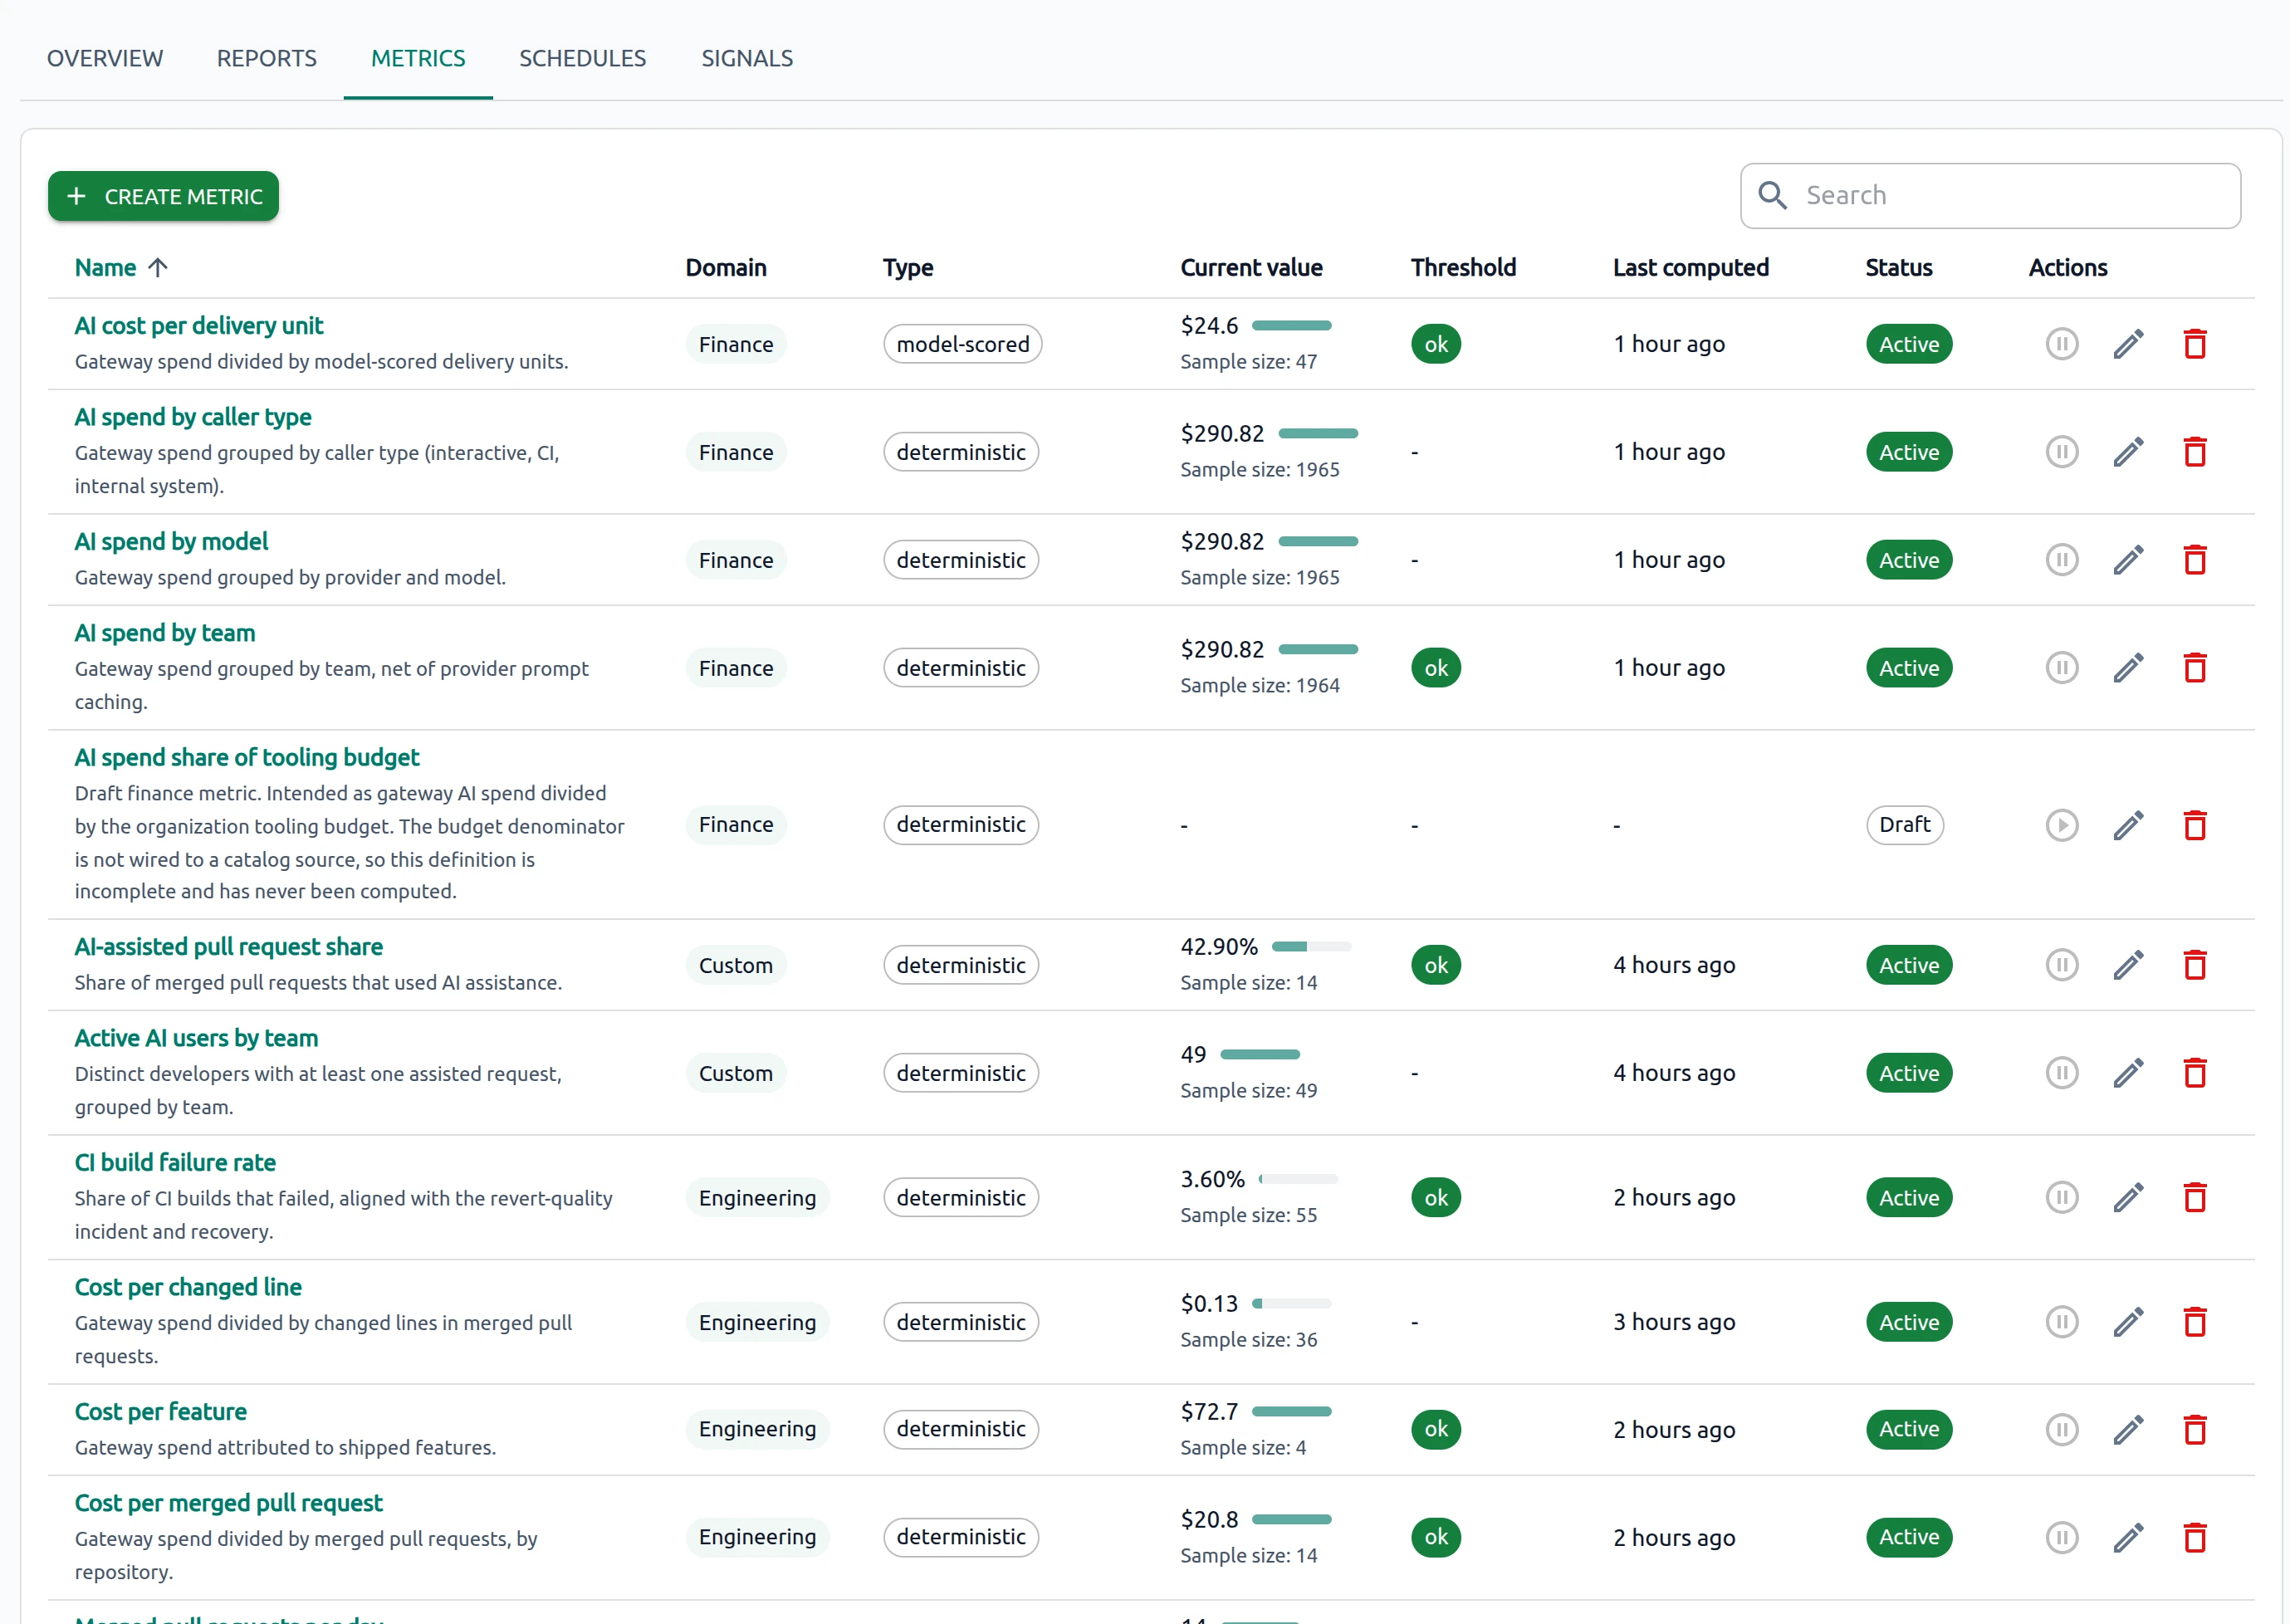Click the AI-assisted pull request share value bar
The width and height of the screenshot is (2290, 1624).
pos(1311,946)
